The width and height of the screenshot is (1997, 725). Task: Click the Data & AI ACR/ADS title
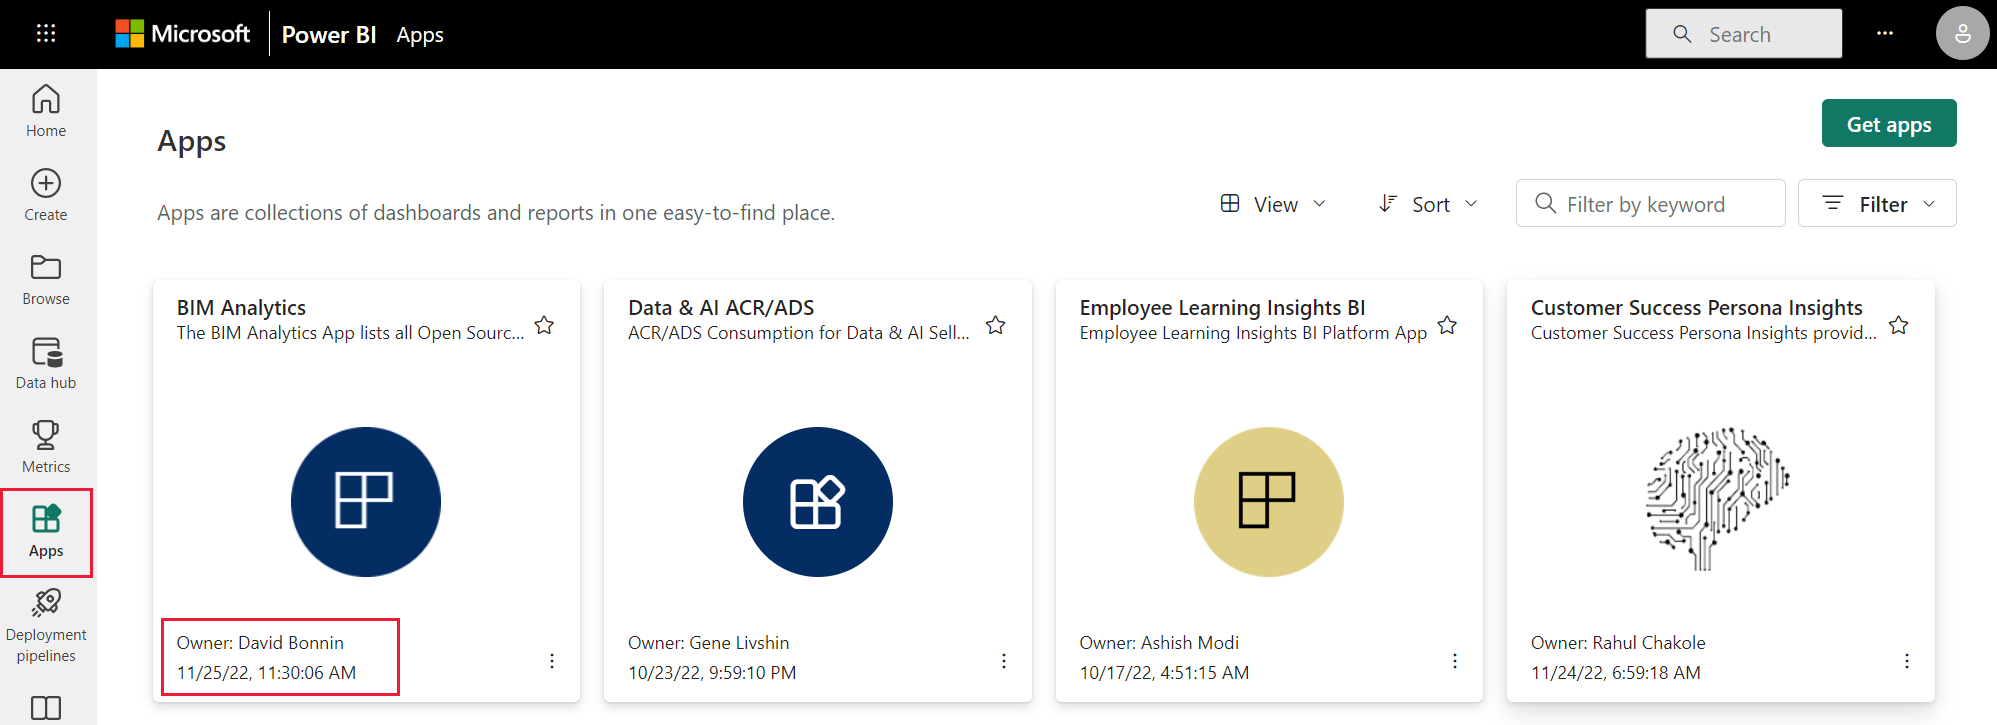click(x=721, y=308)
